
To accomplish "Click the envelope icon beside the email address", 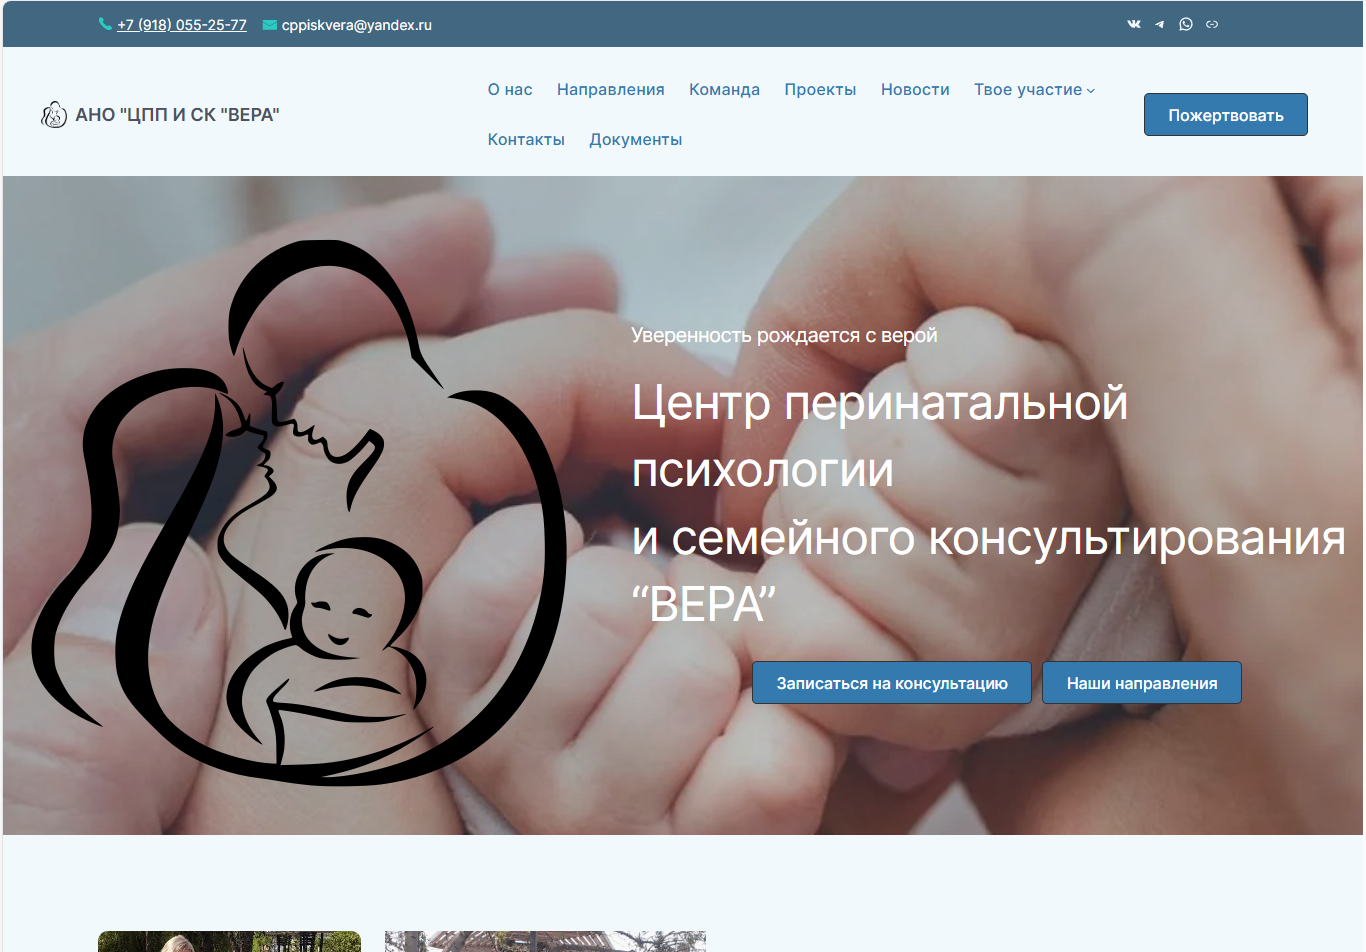I will point(270,25).
